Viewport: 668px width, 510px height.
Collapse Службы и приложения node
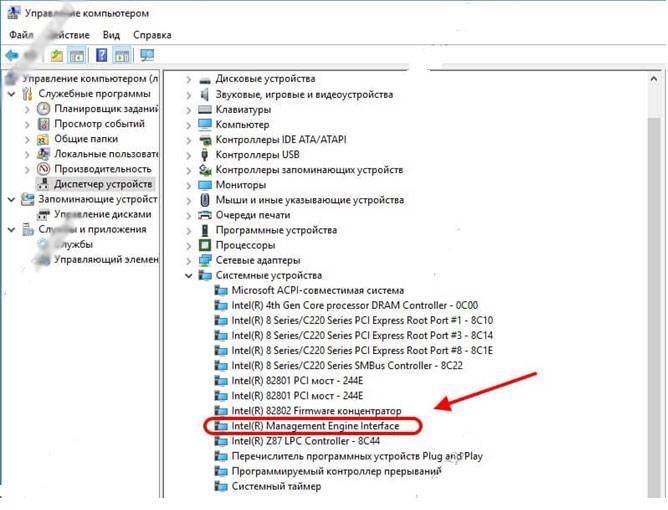click(12, 229)
